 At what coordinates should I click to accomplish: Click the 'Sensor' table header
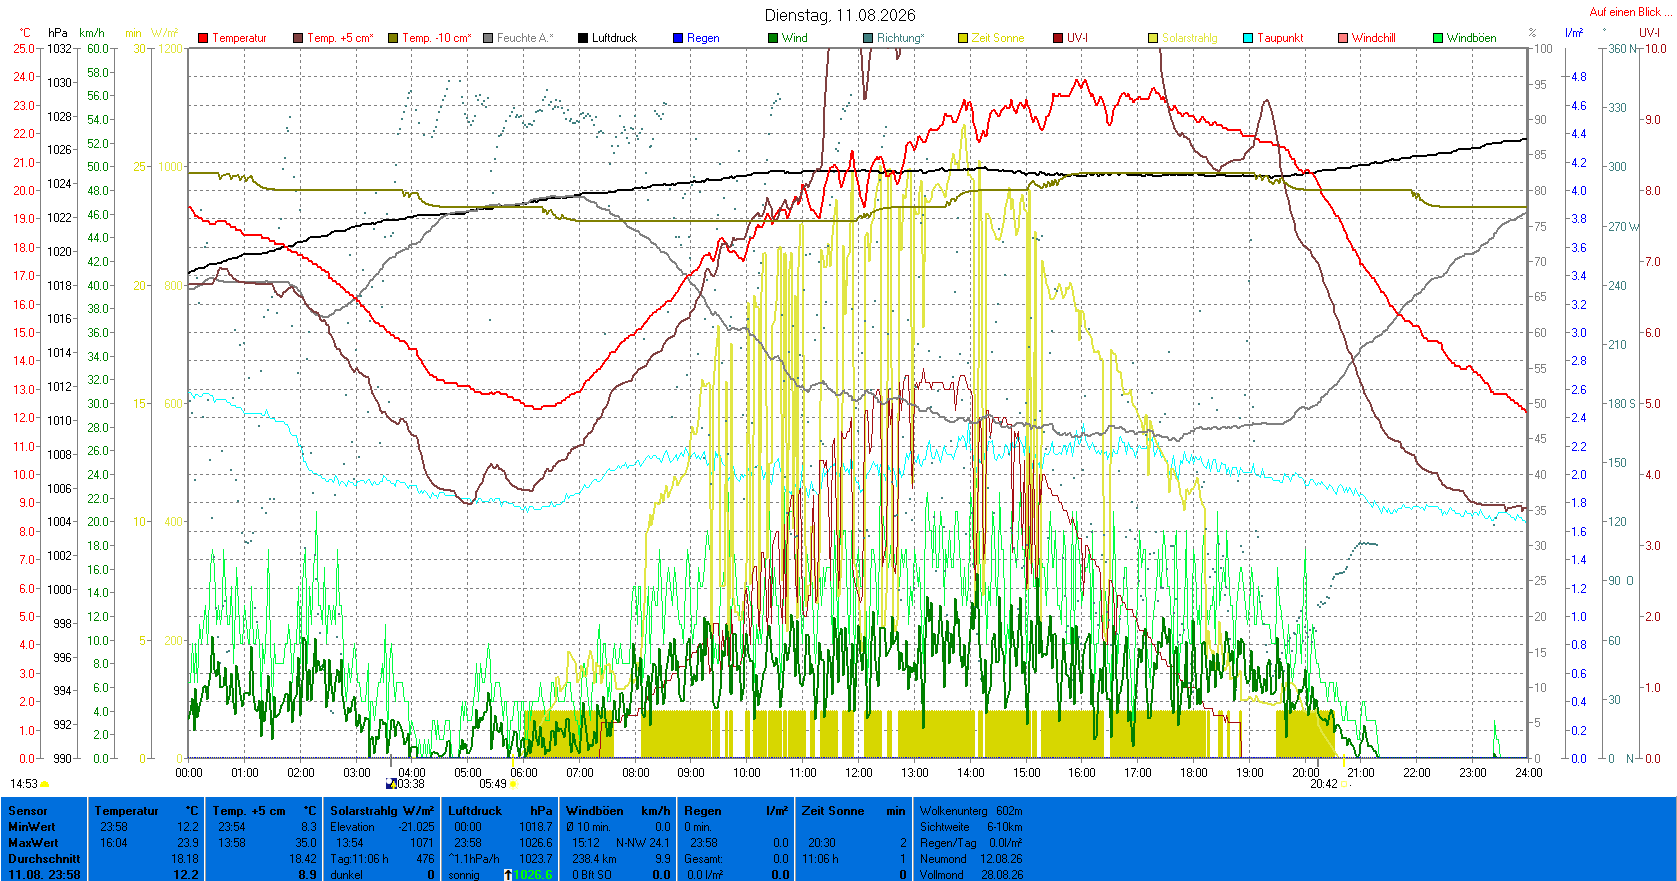point(28,811)
